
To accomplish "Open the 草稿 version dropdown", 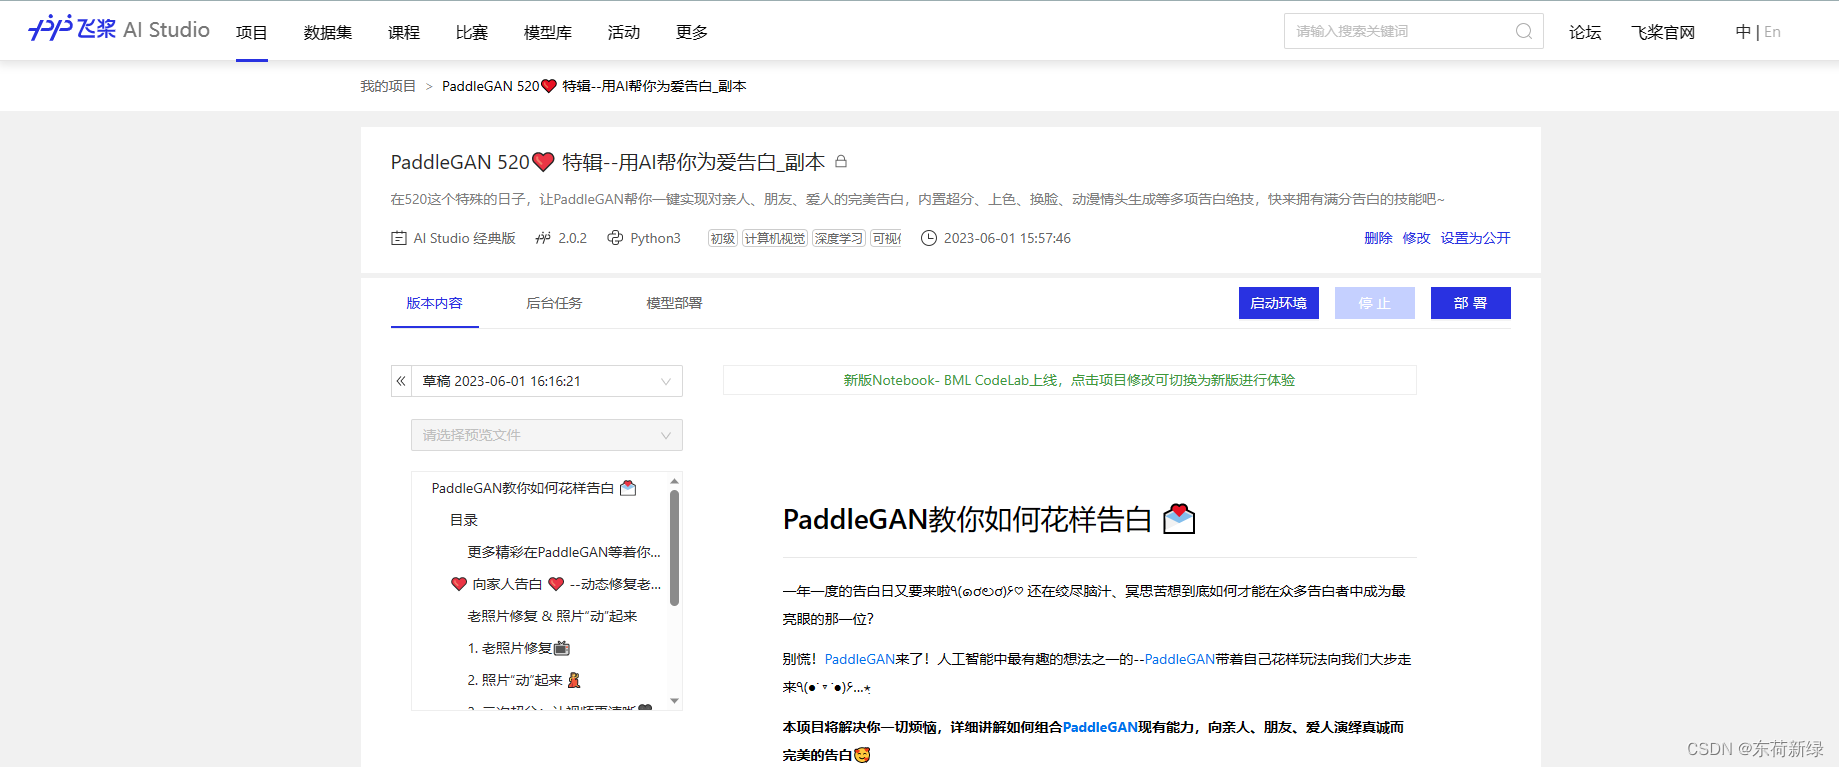I will [547, 381].
